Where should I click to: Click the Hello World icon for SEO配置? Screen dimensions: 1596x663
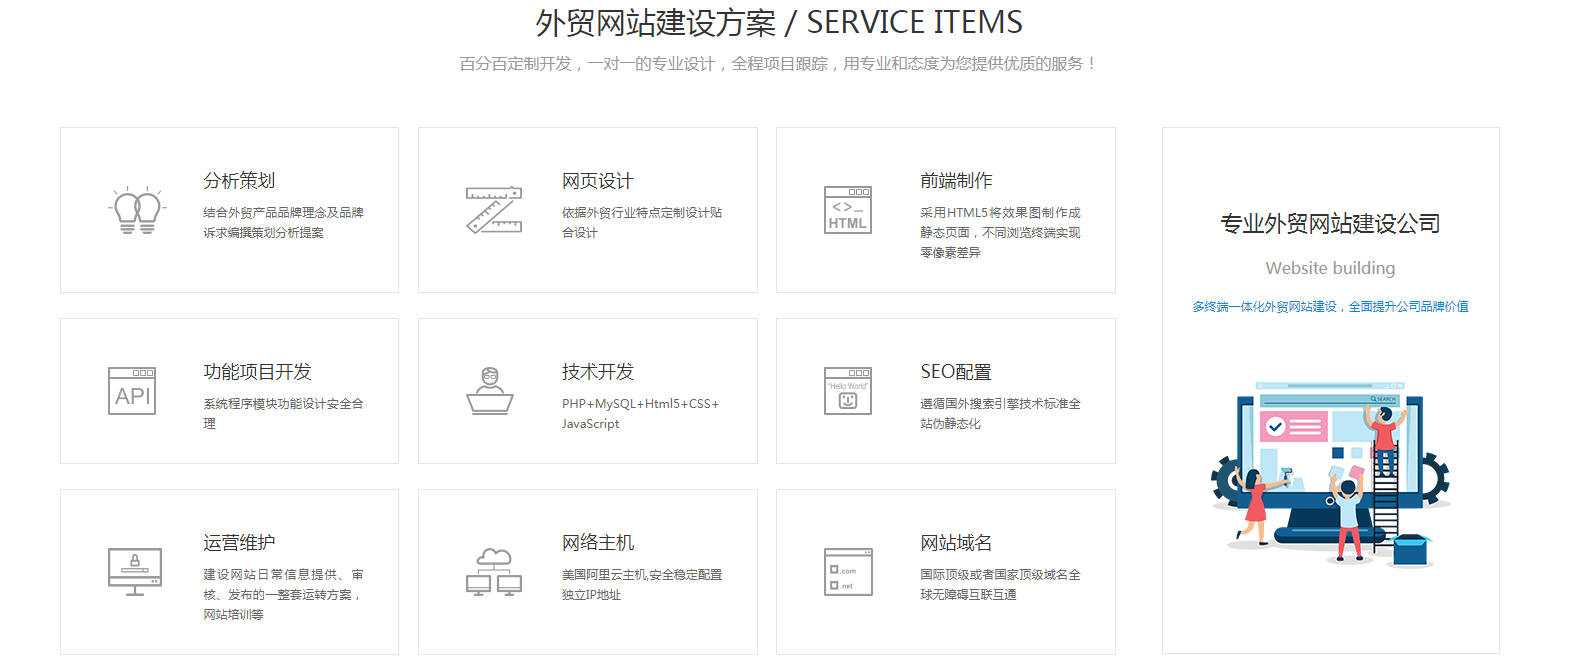tap(848, 391)
